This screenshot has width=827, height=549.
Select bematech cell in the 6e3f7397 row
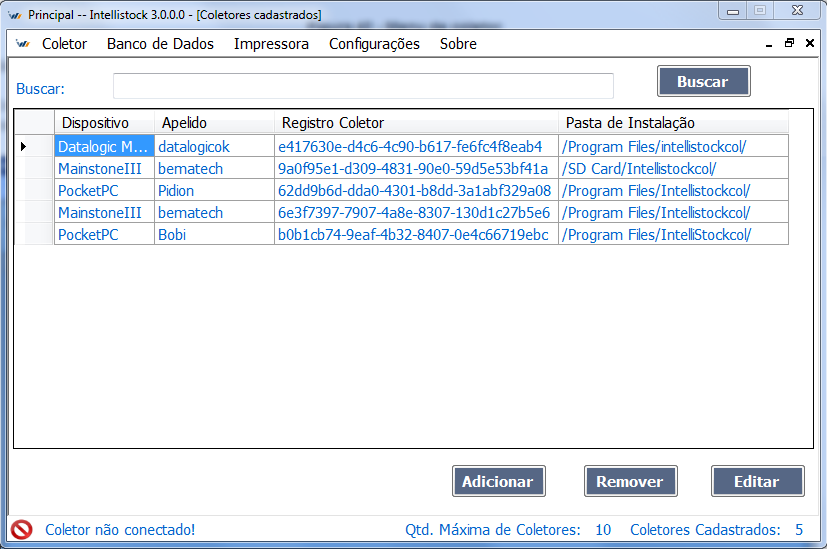214,213
